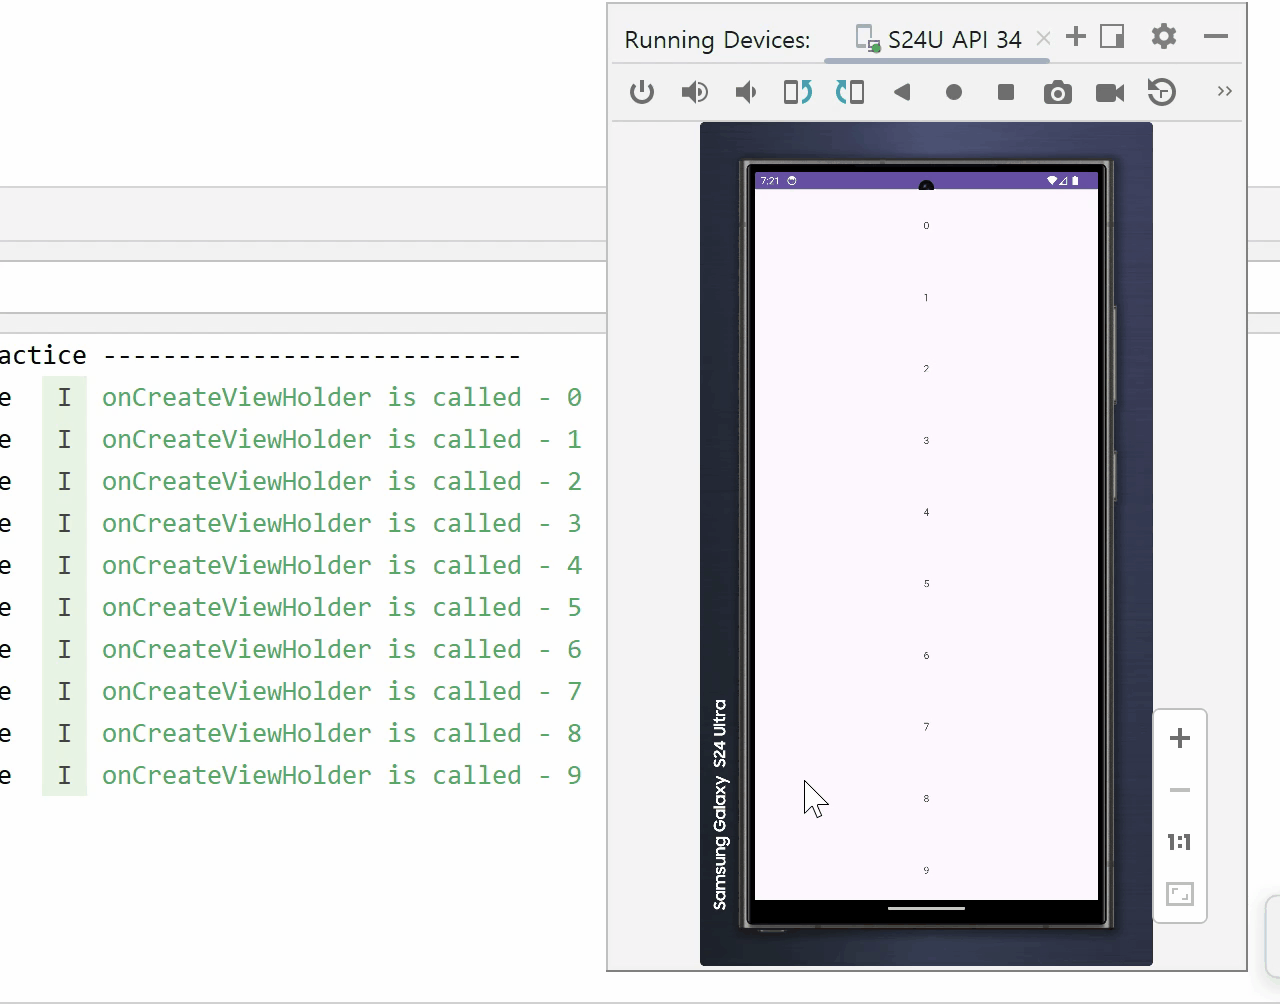Tap list item 0 on the phone
1280x1004 pixels.
click(x=926, y=225)
